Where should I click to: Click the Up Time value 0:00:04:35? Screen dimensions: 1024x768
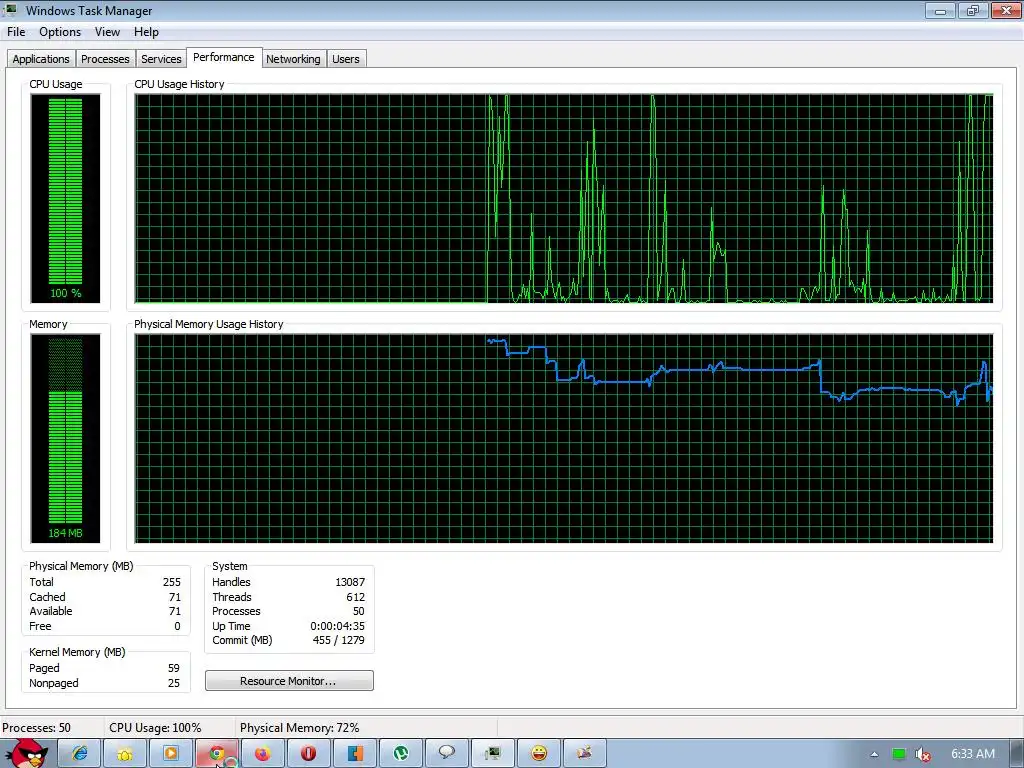[338, 626]
